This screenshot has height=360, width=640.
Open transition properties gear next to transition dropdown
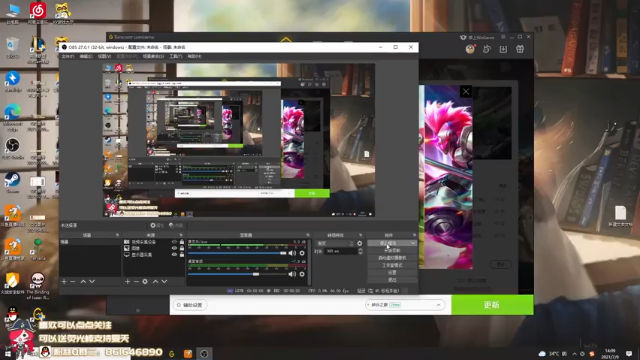pos(360,243)
